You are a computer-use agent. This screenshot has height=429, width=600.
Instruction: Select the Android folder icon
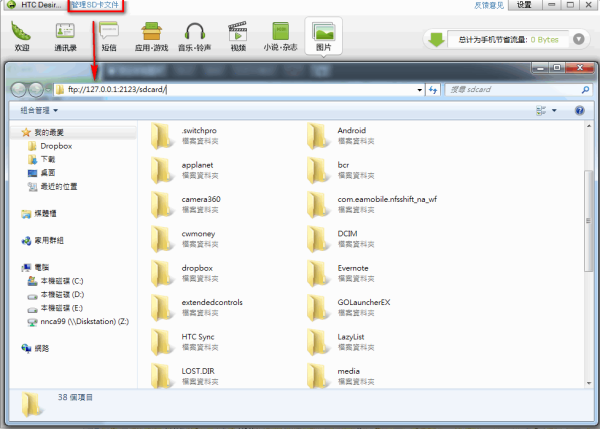pyautogui.click(x=318, y=136)
